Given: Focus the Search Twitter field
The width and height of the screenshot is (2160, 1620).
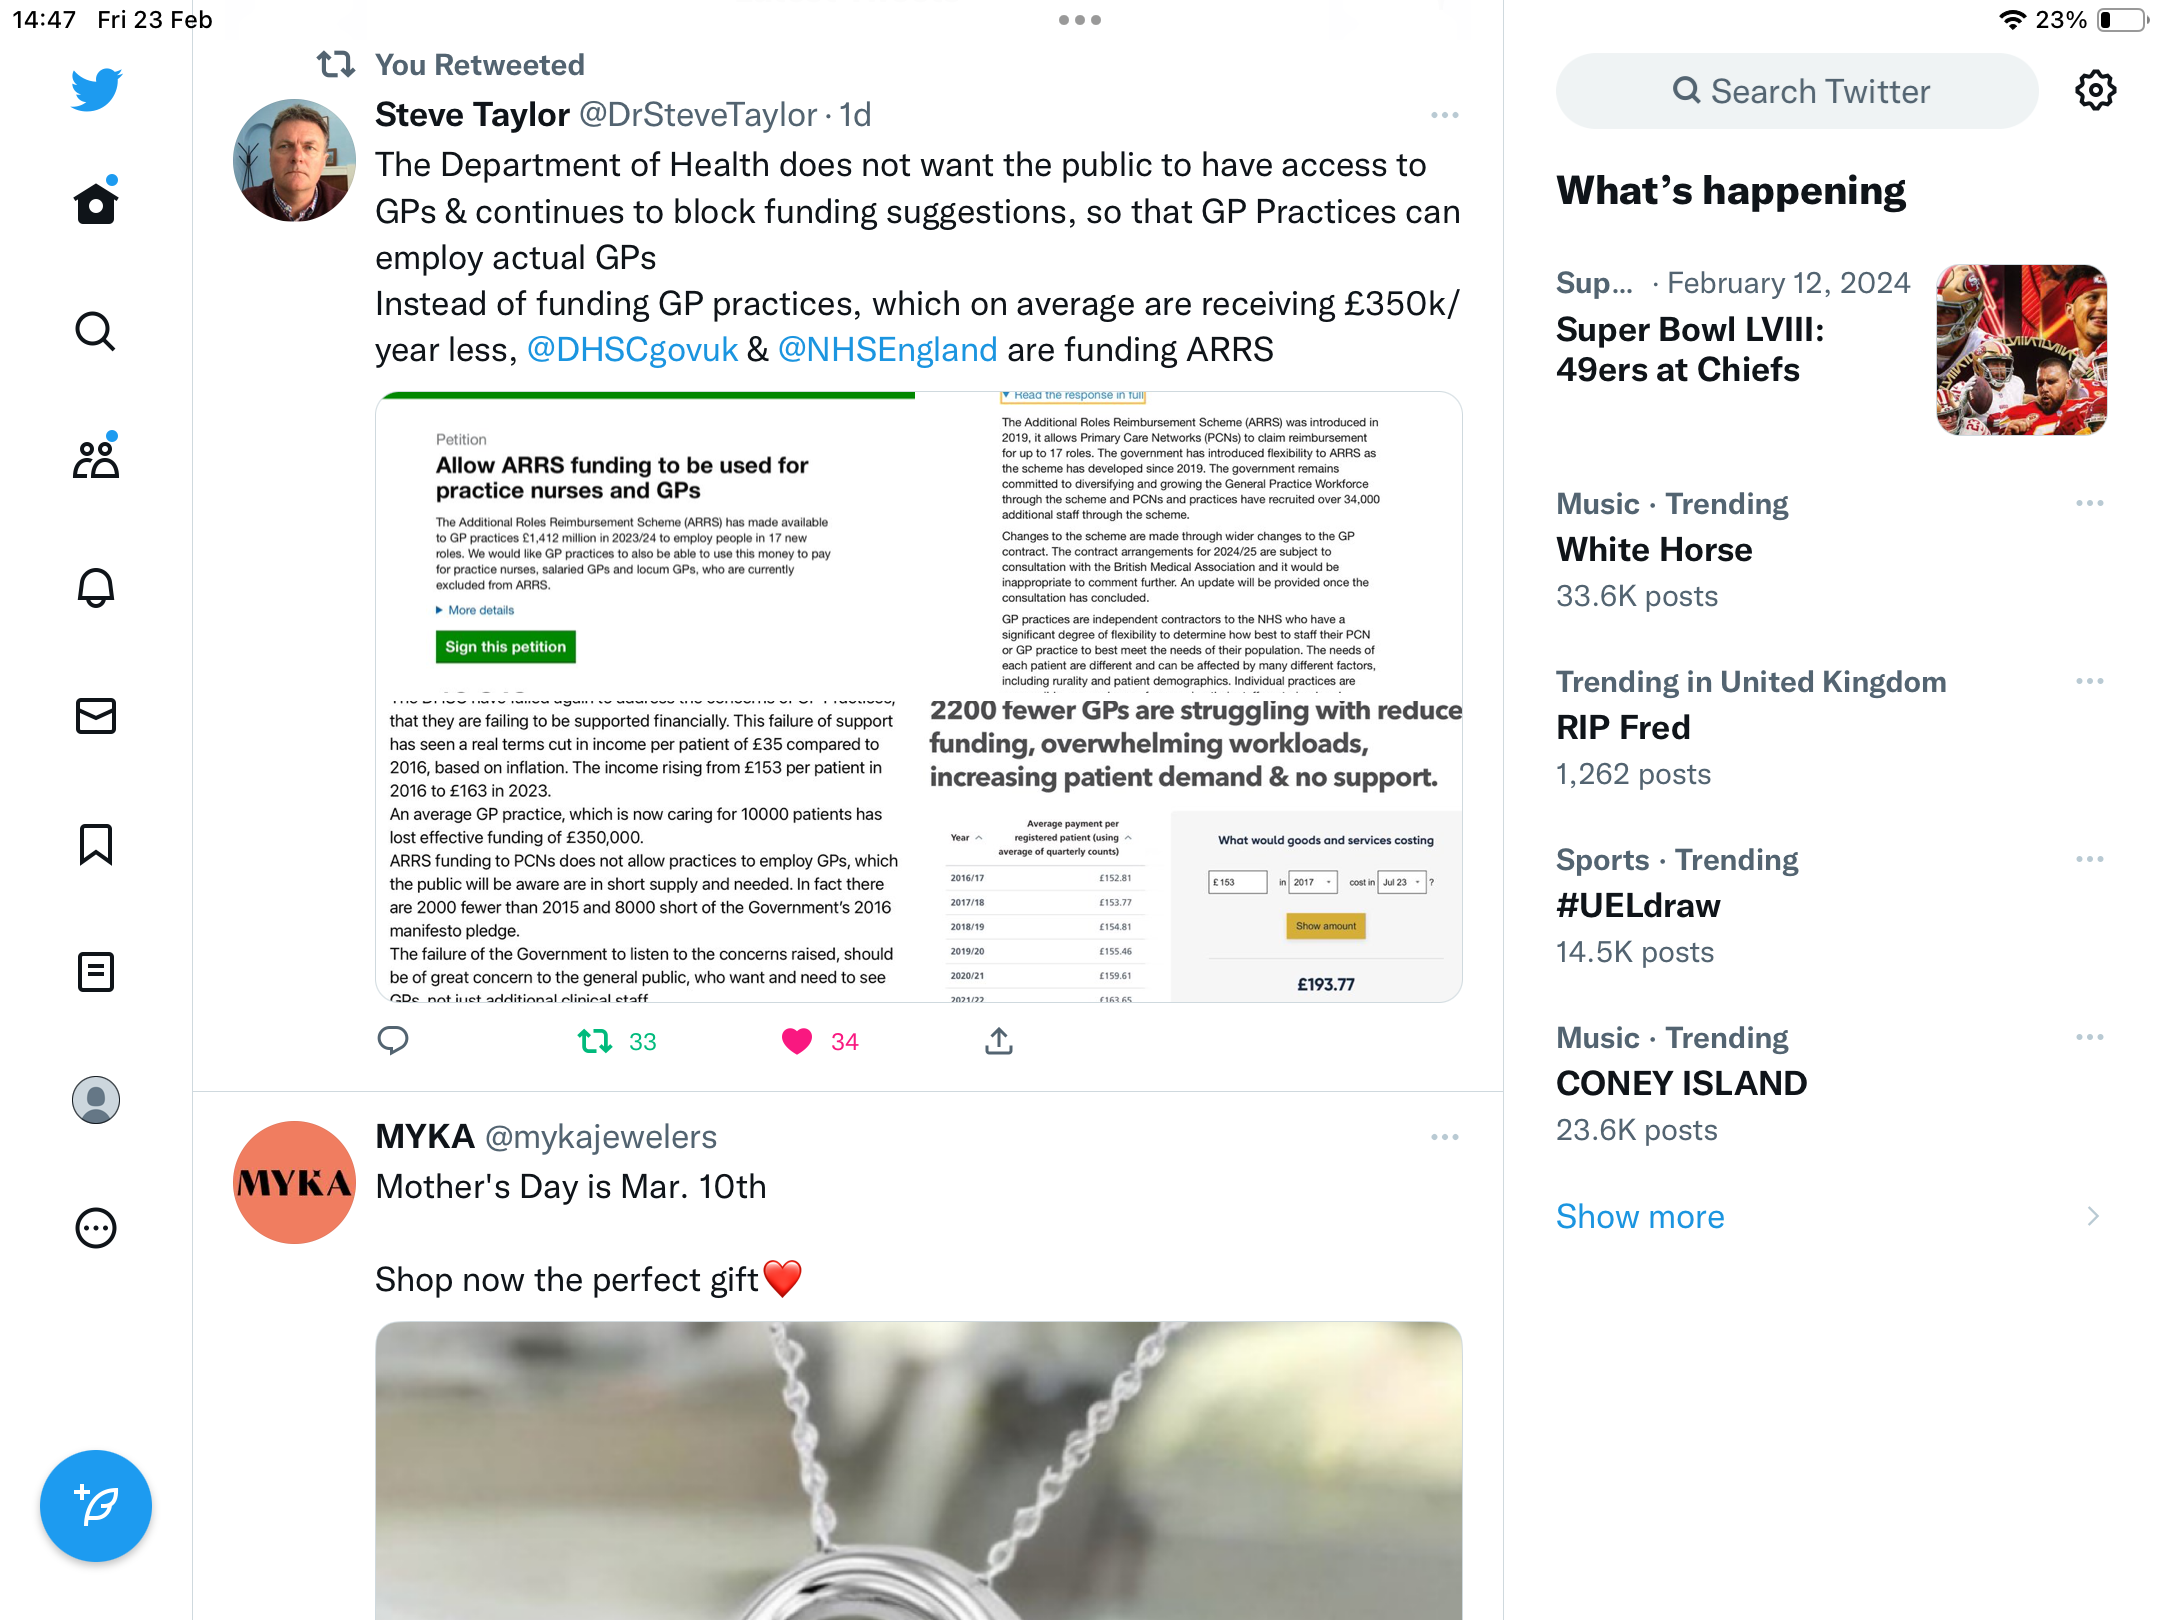Looking at the screenshot, I should [1797, 91].
